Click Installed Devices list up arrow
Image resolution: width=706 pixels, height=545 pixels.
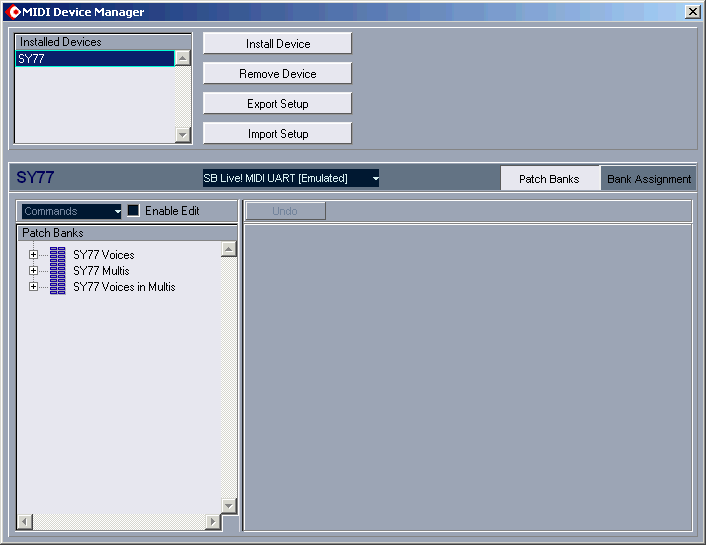click(x=182, y=58)
